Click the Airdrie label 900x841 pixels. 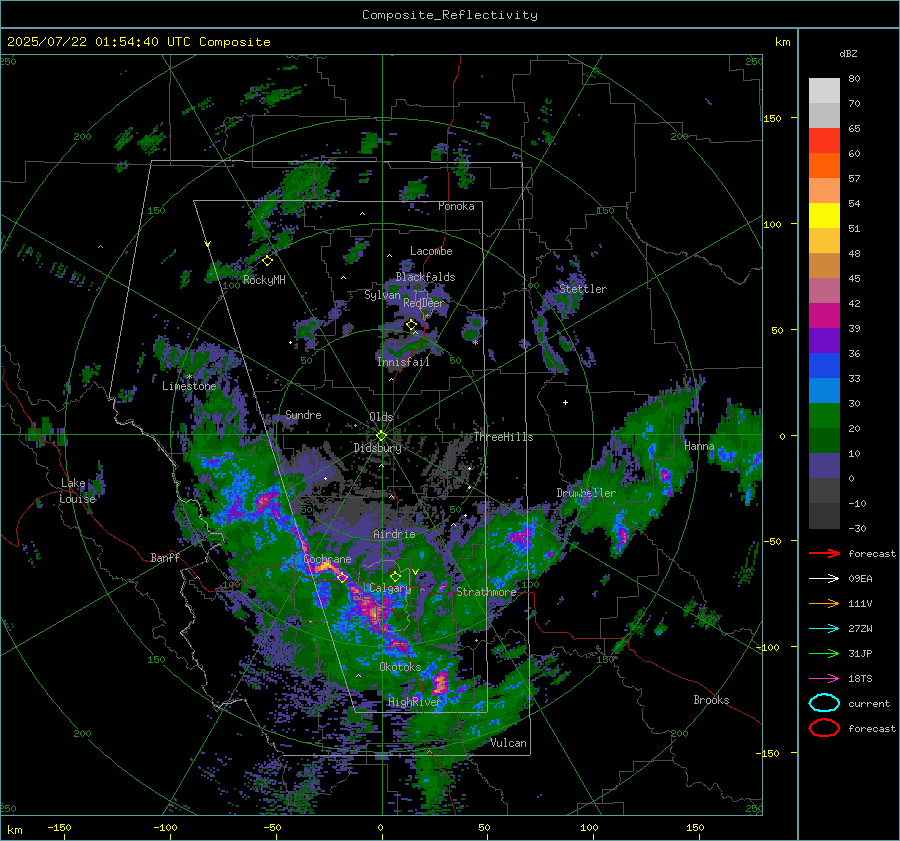click(394, 534)
